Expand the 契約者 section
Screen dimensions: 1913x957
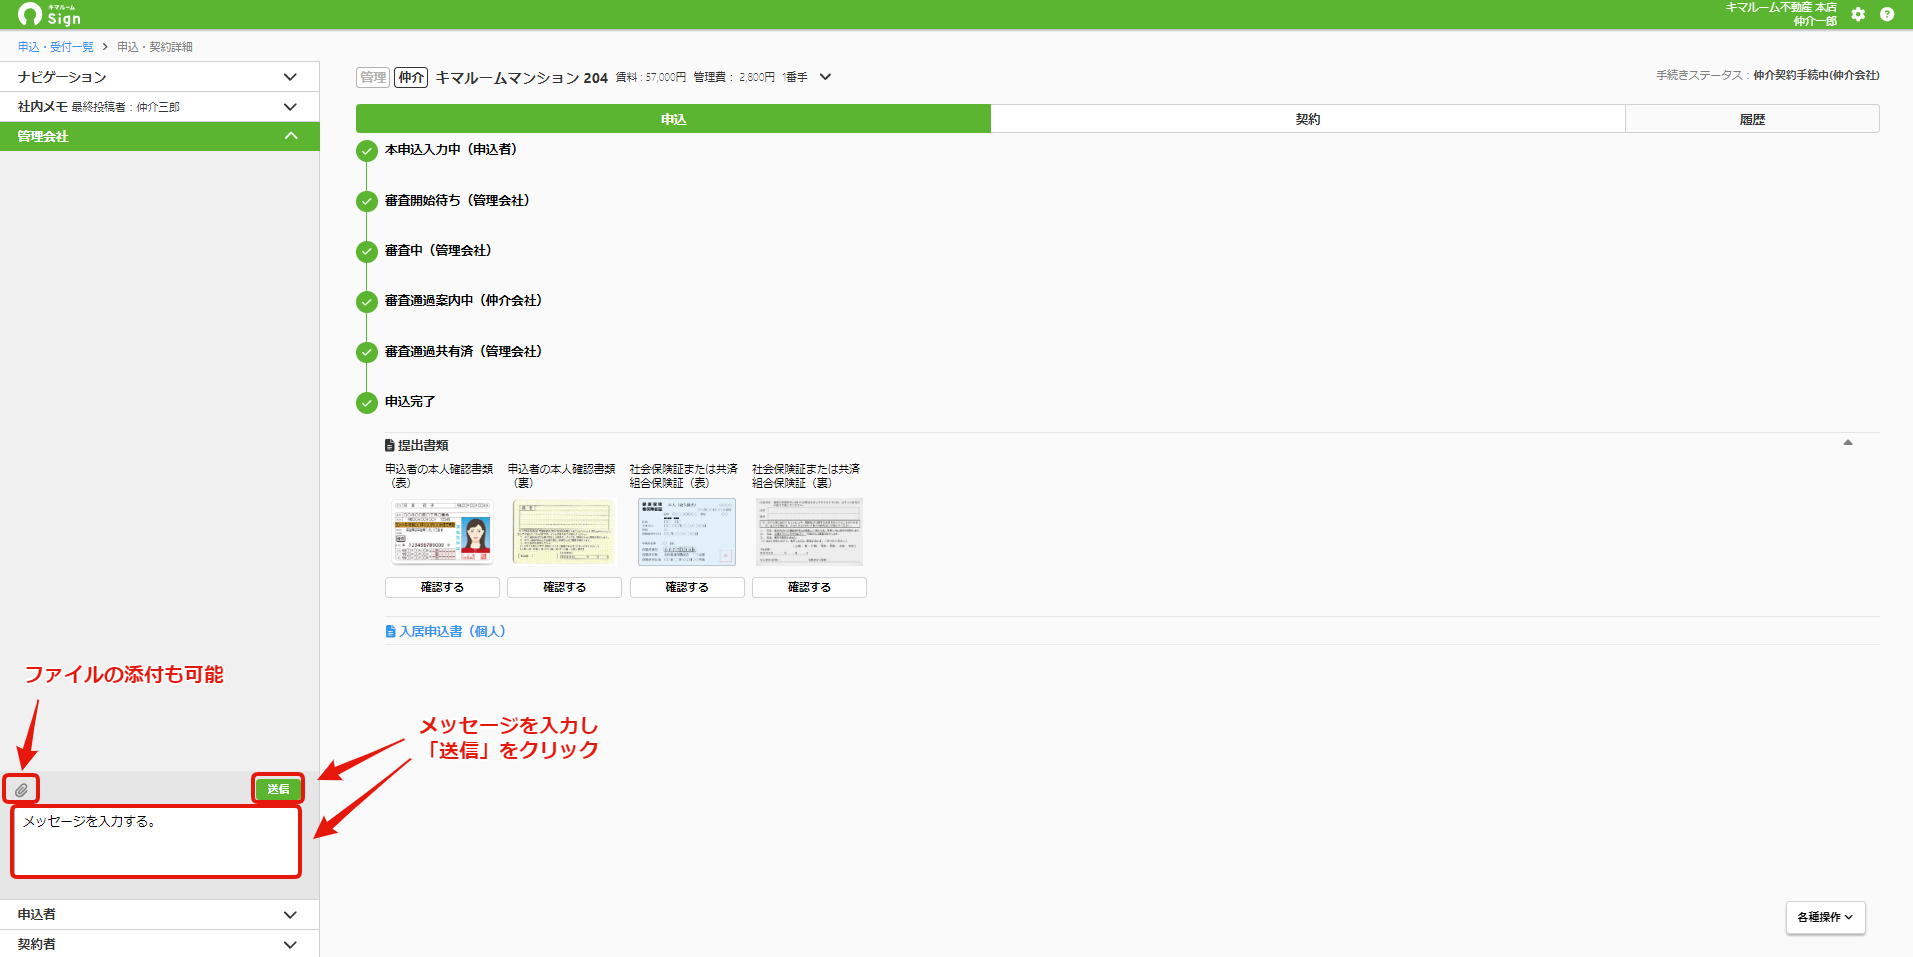(160, 944)
